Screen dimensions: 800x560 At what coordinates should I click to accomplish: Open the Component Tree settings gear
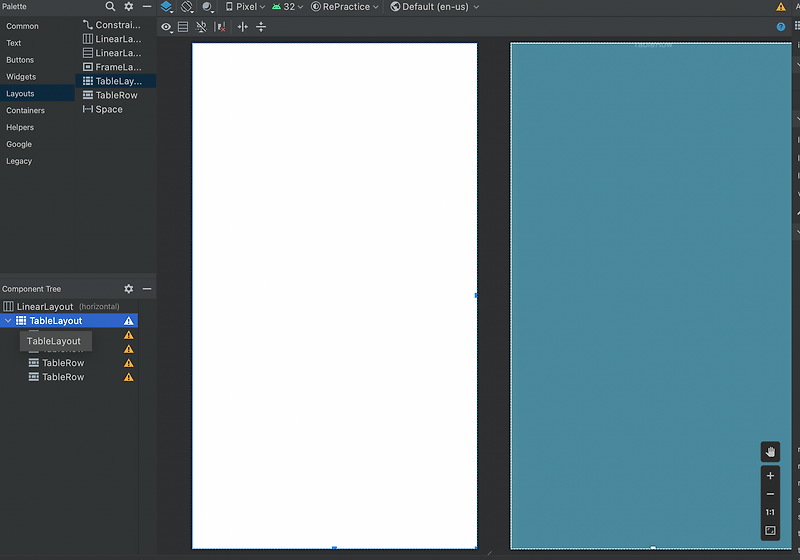coord(129,289)
